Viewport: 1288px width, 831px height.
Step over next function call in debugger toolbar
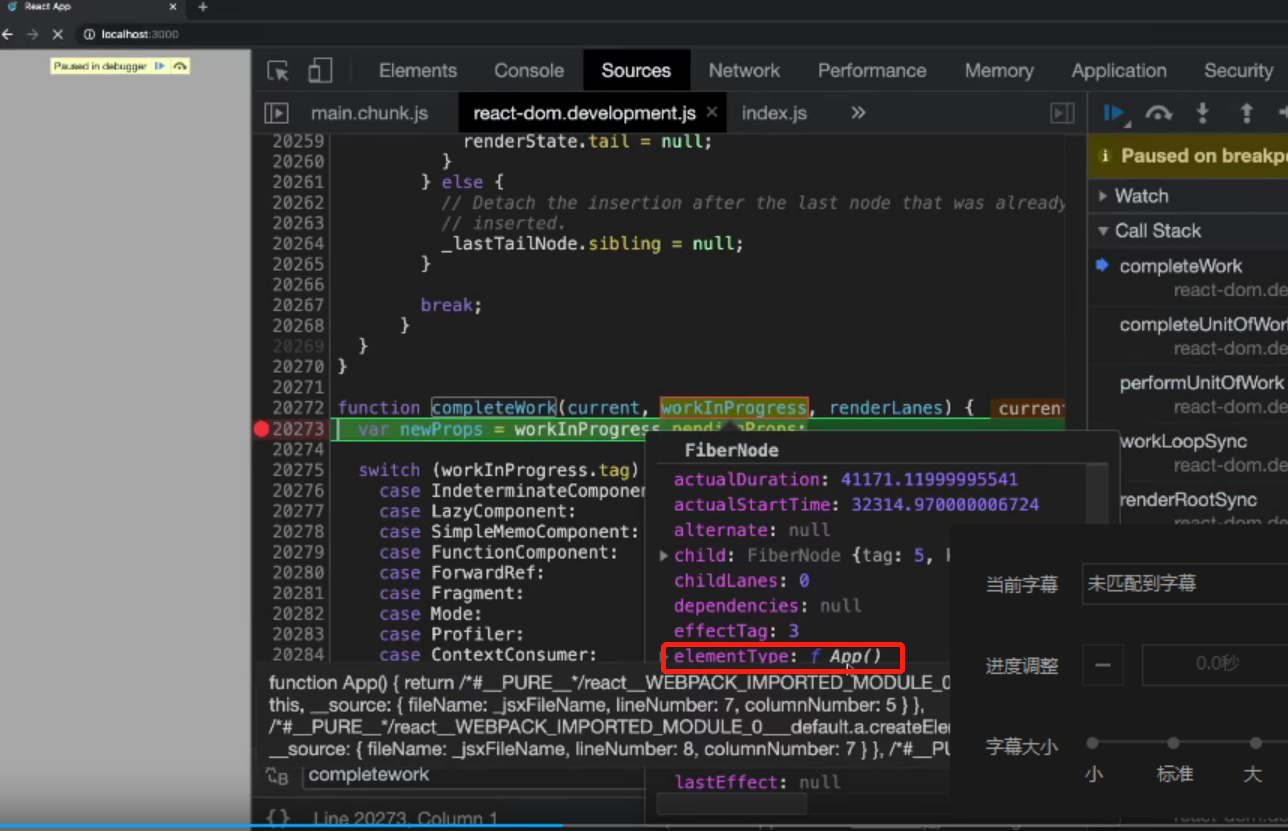[x=1158, y=113]
